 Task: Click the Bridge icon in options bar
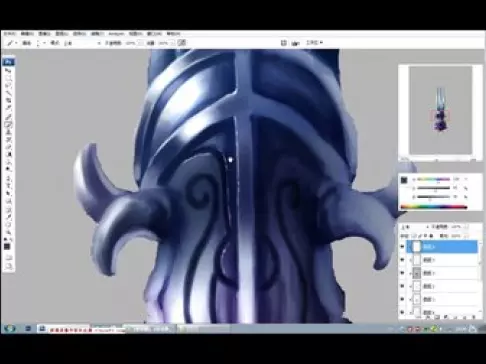(x=284, y=43)
